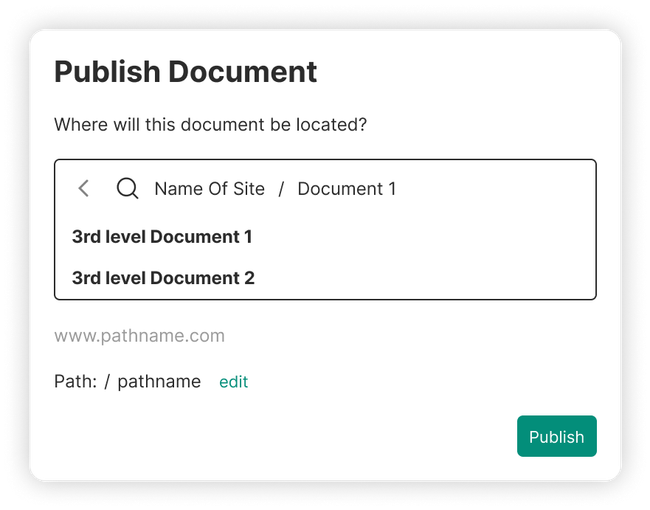This screenshot has height=510, width=650.
Task: Click the slash before pathname
Action: point(107,382)
